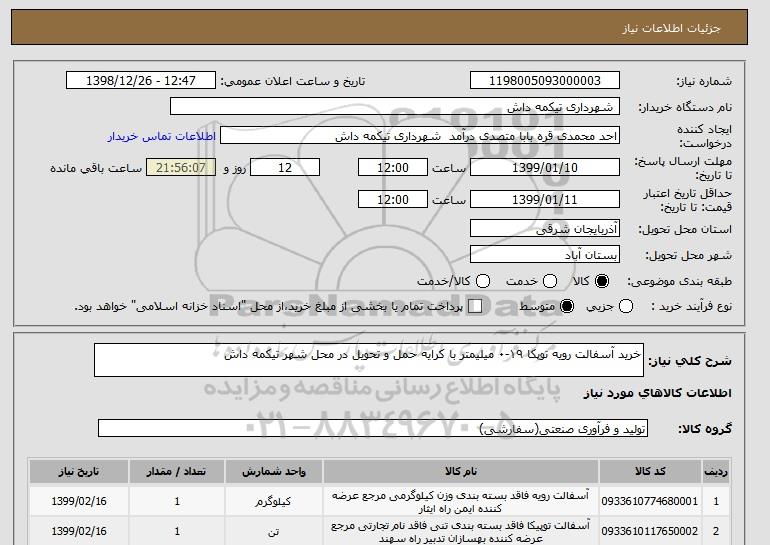Select the کالا radio button
This screenshot has width=770, height=545.
click(602, 281)
